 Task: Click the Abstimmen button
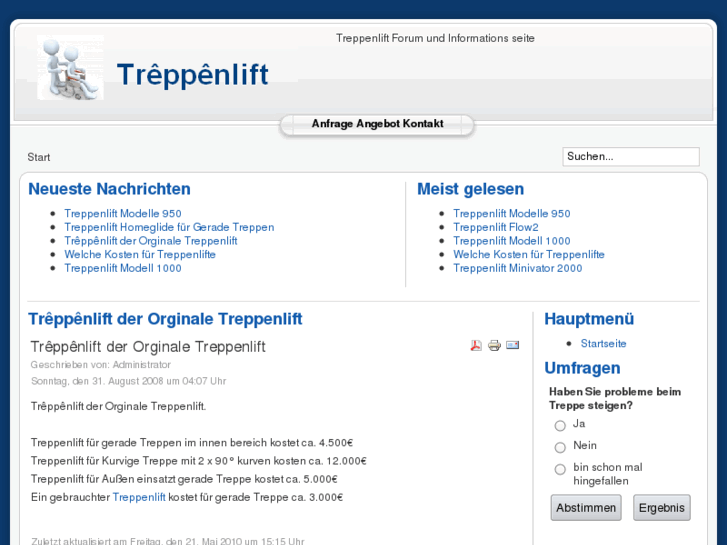pyautogui.click(x=586, y=508)
